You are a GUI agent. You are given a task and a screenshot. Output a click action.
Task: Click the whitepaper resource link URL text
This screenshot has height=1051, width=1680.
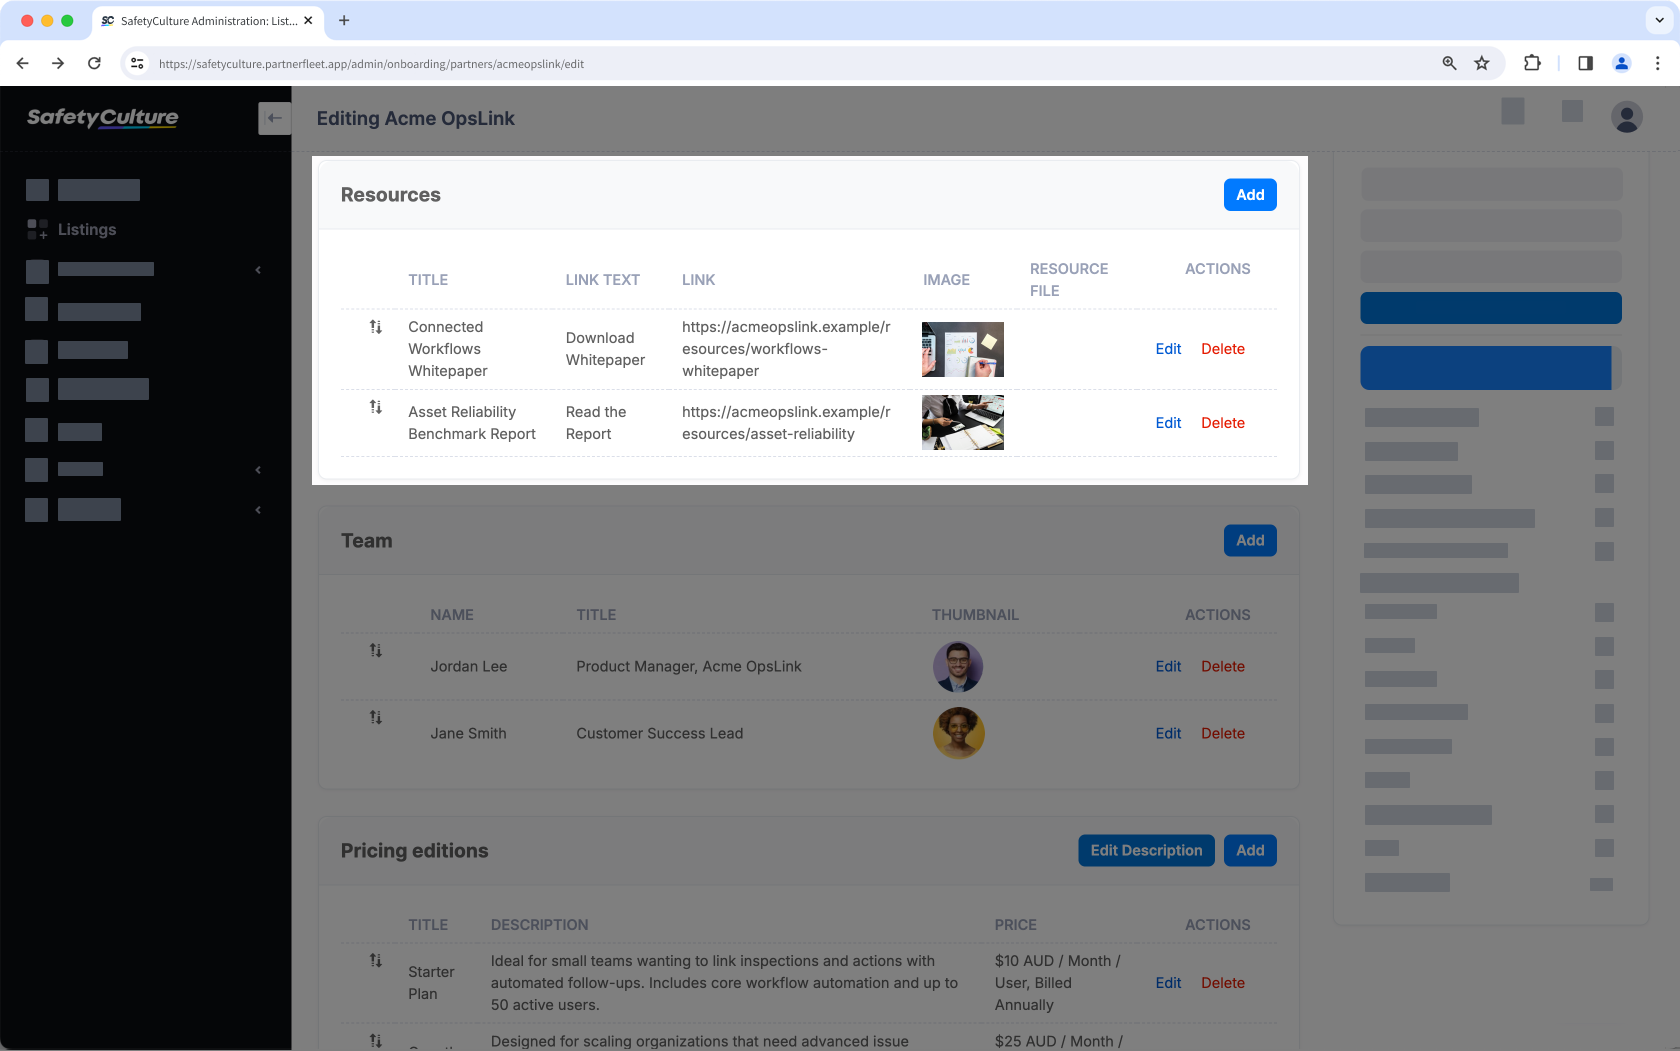pyautogui.click(x=786, y=349)
